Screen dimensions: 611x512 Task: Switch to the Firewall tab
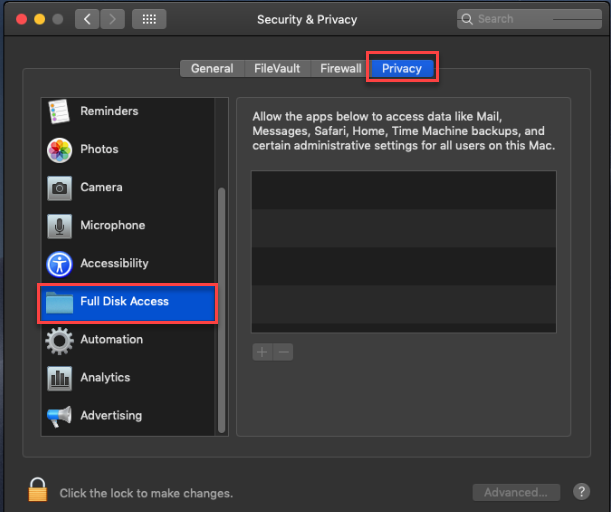(x=340, y=69)
